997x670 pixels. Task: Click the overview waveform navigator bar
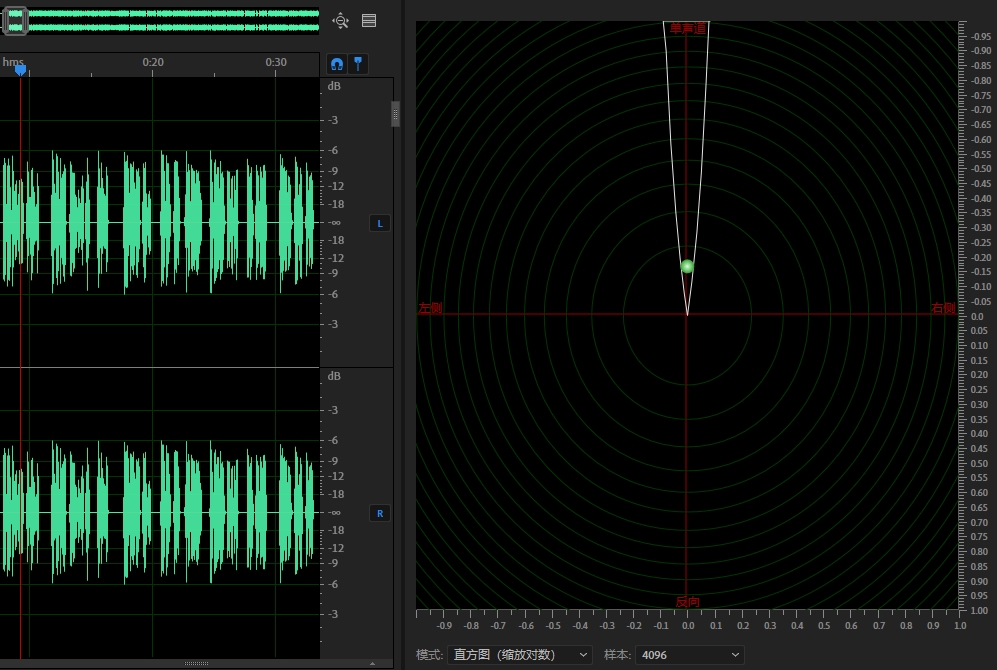[160, 20]
